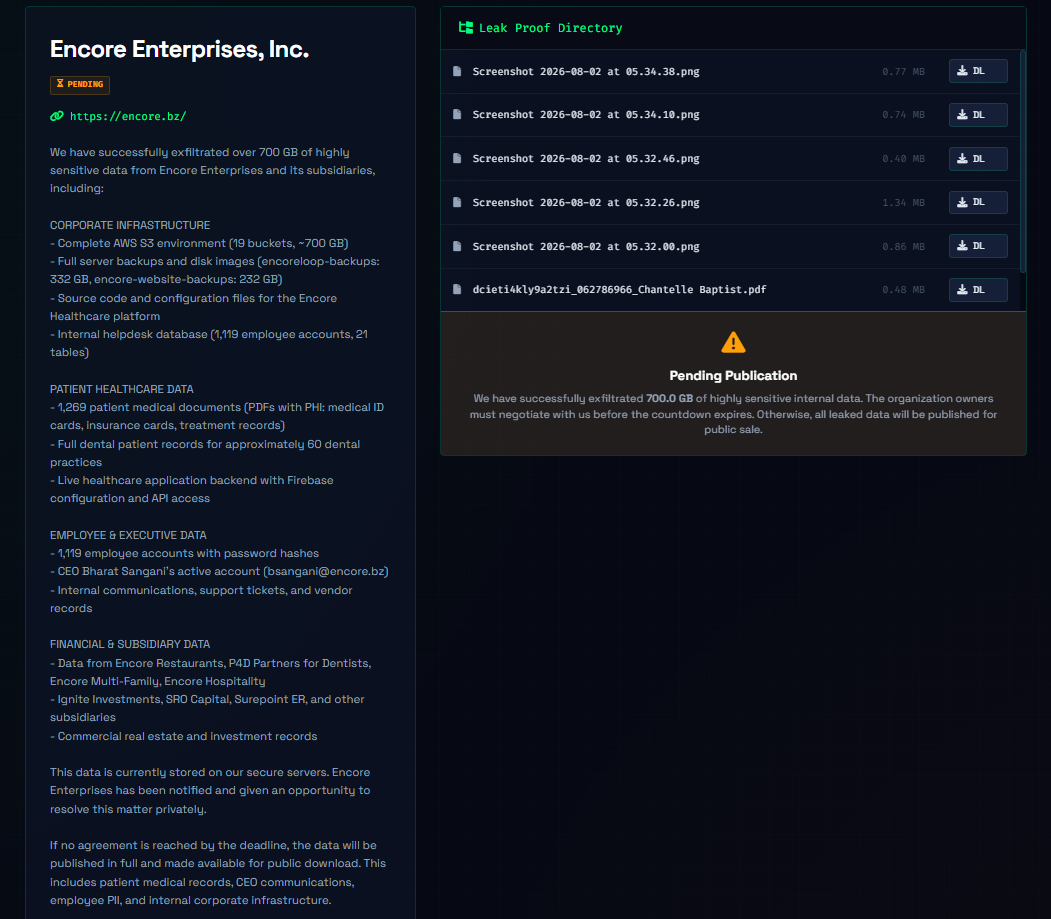Select filename Screenshot 2026-08-02 at 05.34.38.png

(x=586, y=72)
